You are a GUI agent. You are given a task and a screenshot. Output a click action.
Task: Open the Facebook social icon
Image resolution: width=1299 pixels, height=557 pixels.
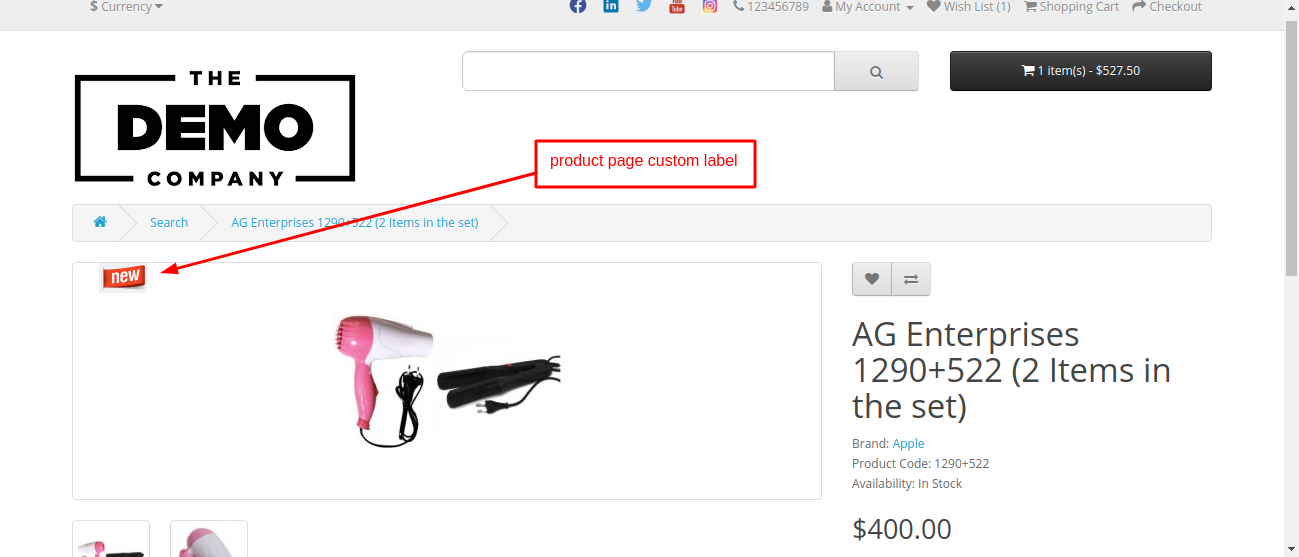pos(578,6)
